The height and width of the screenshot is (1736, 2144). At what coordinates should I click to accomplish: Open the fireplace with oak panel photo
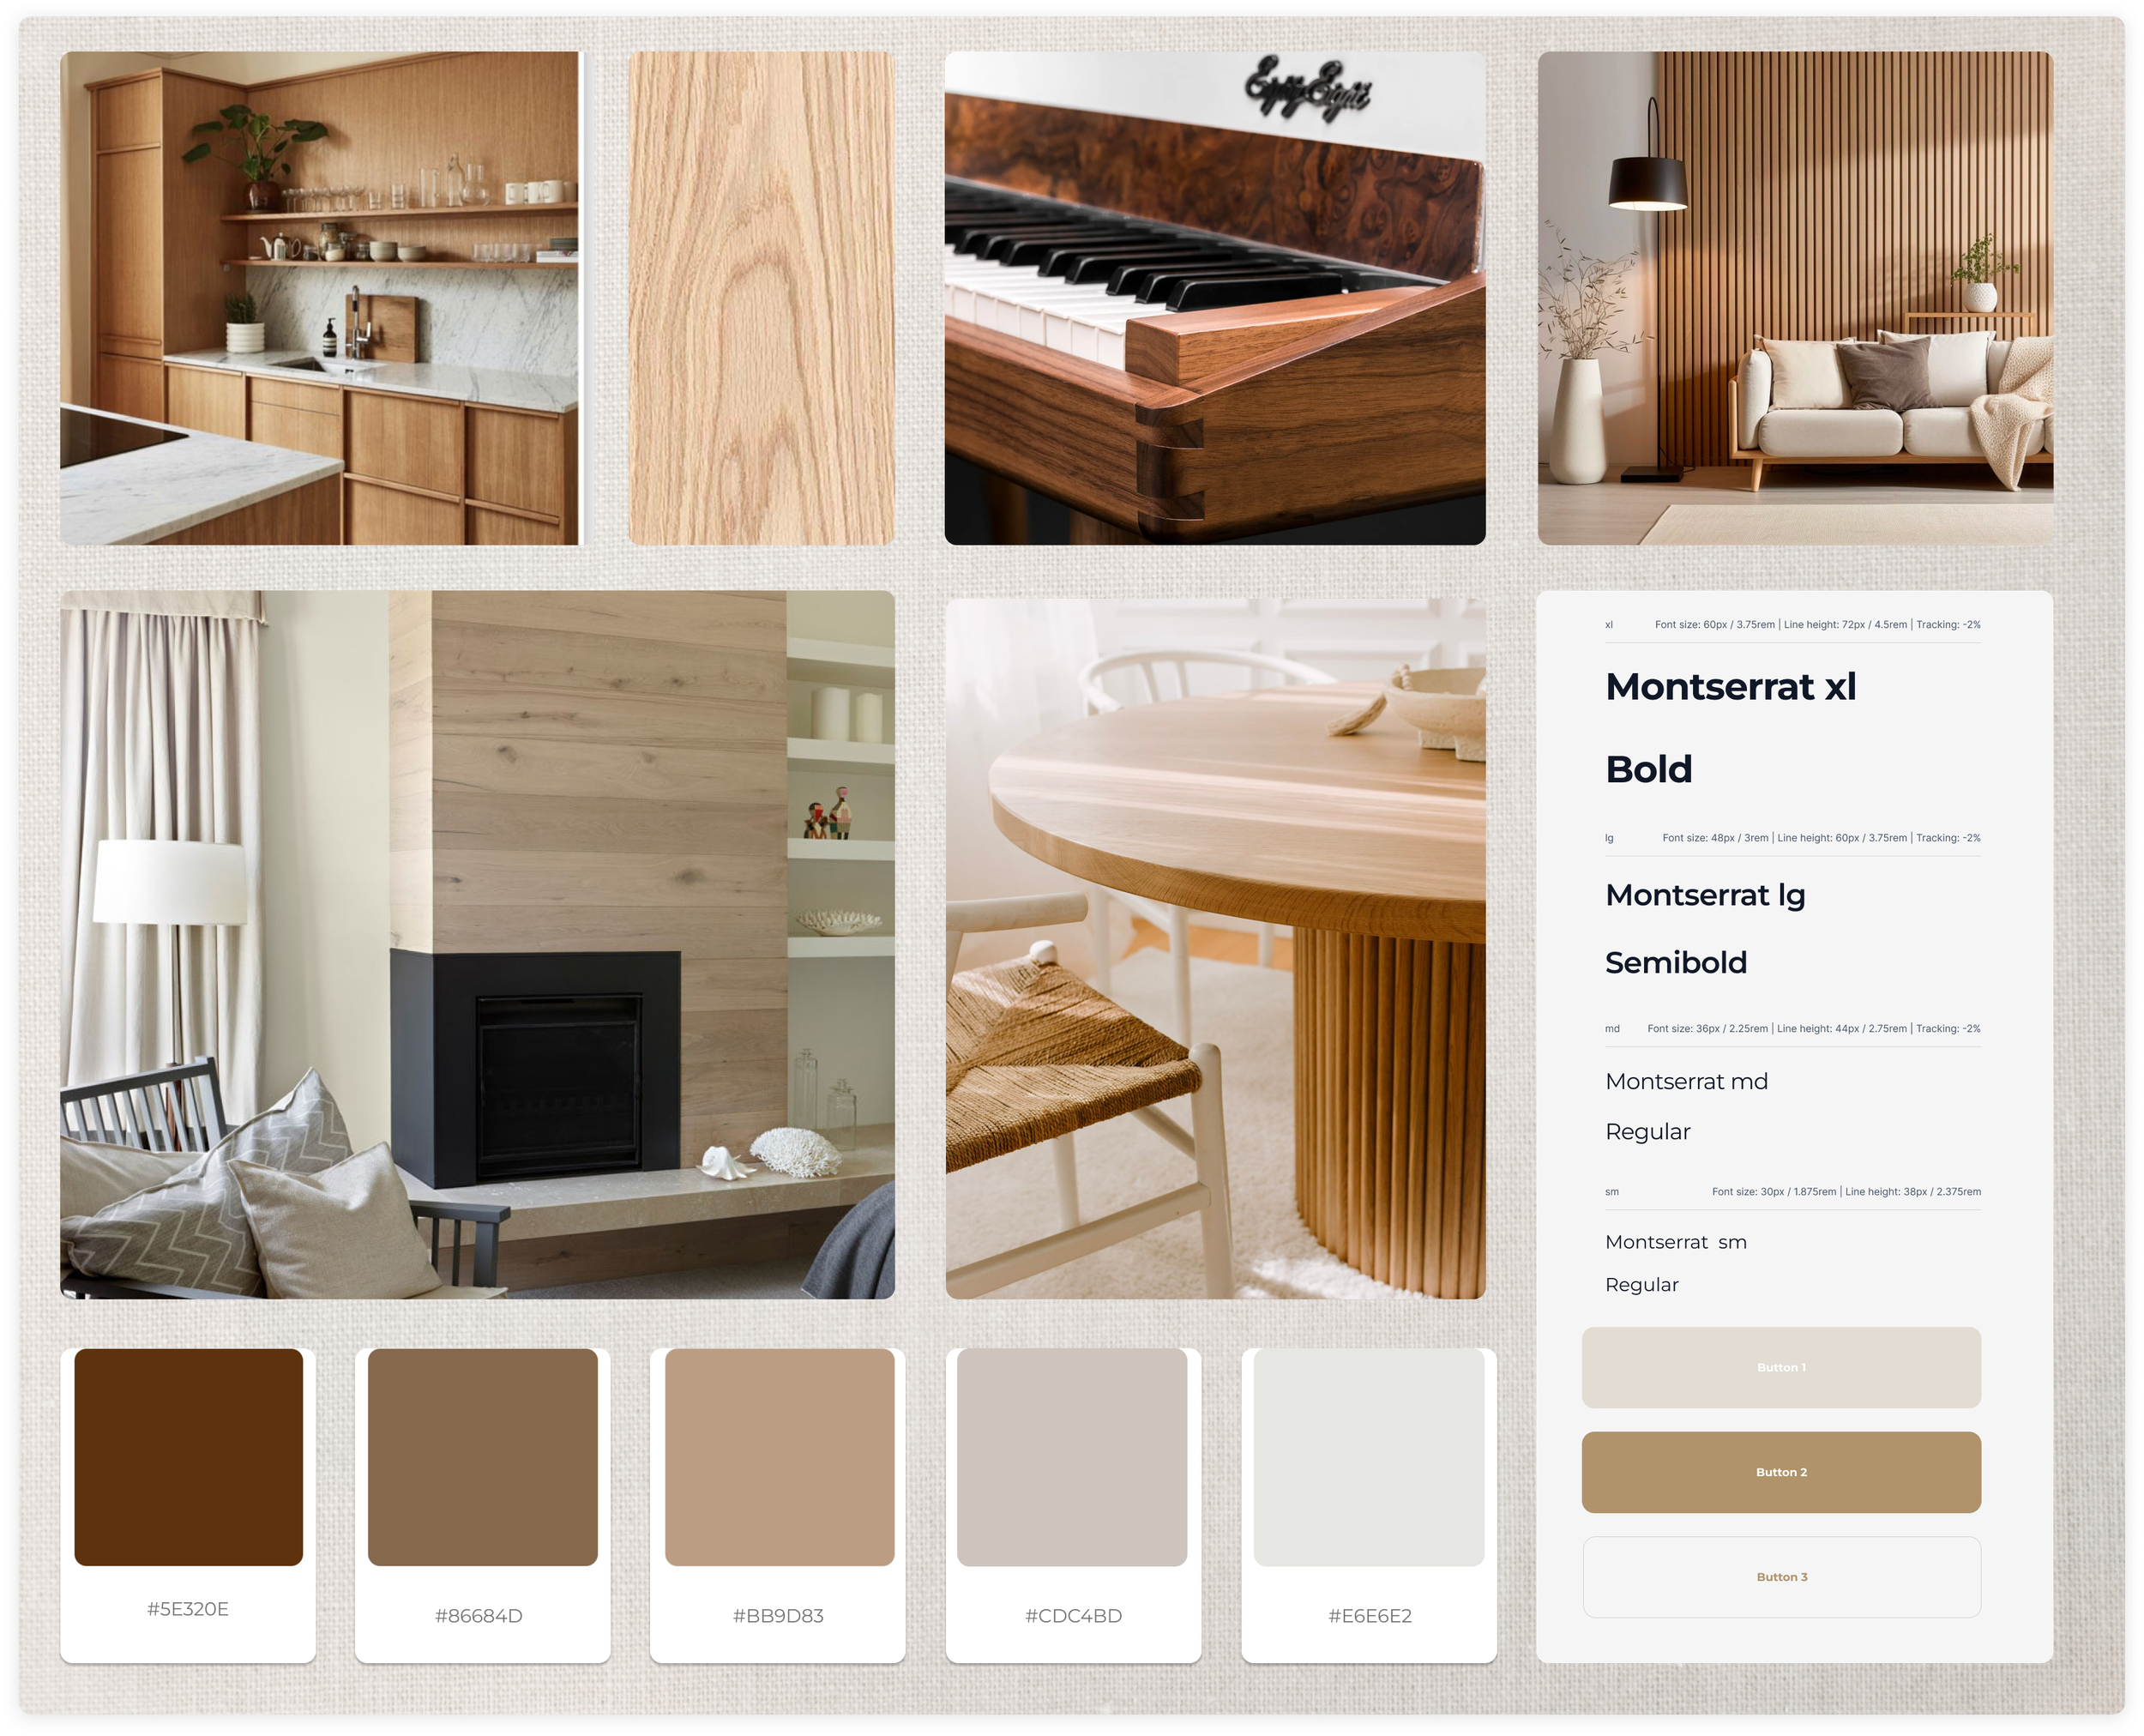[477, 944]
